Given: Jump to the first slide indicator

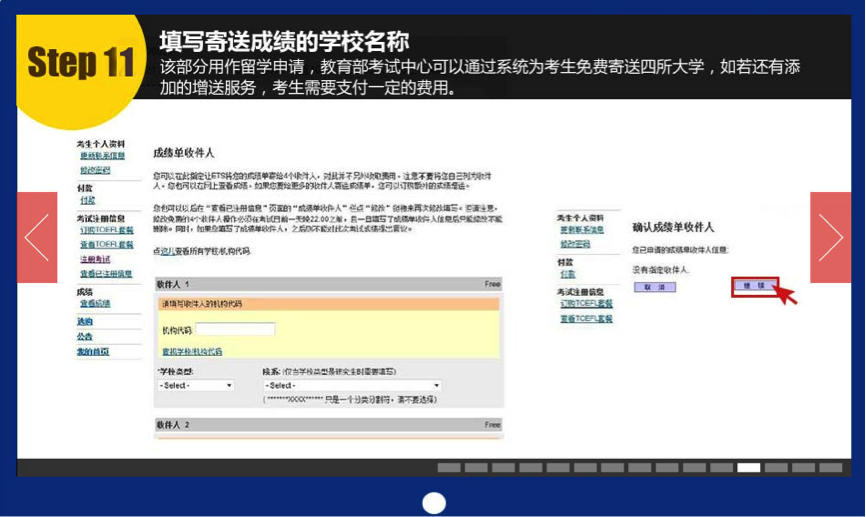Looking at the screenshot, I should pyautogui.click(x=449, y=468).
